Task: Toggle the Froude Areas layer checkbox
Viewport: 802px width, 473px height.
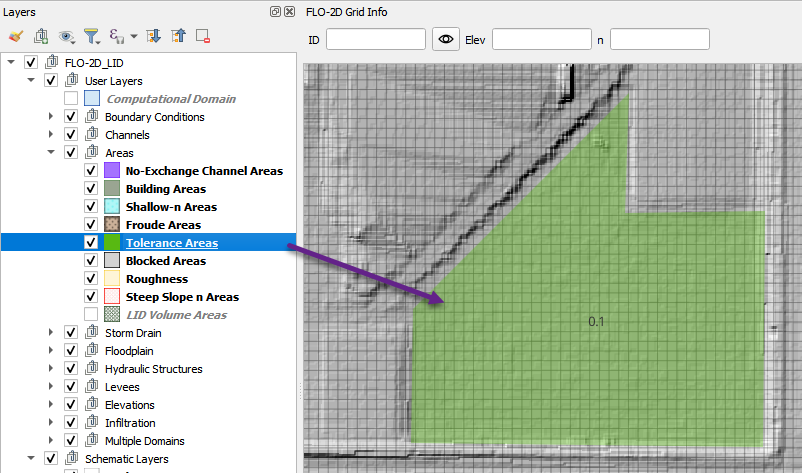Action: pos(91,225)
